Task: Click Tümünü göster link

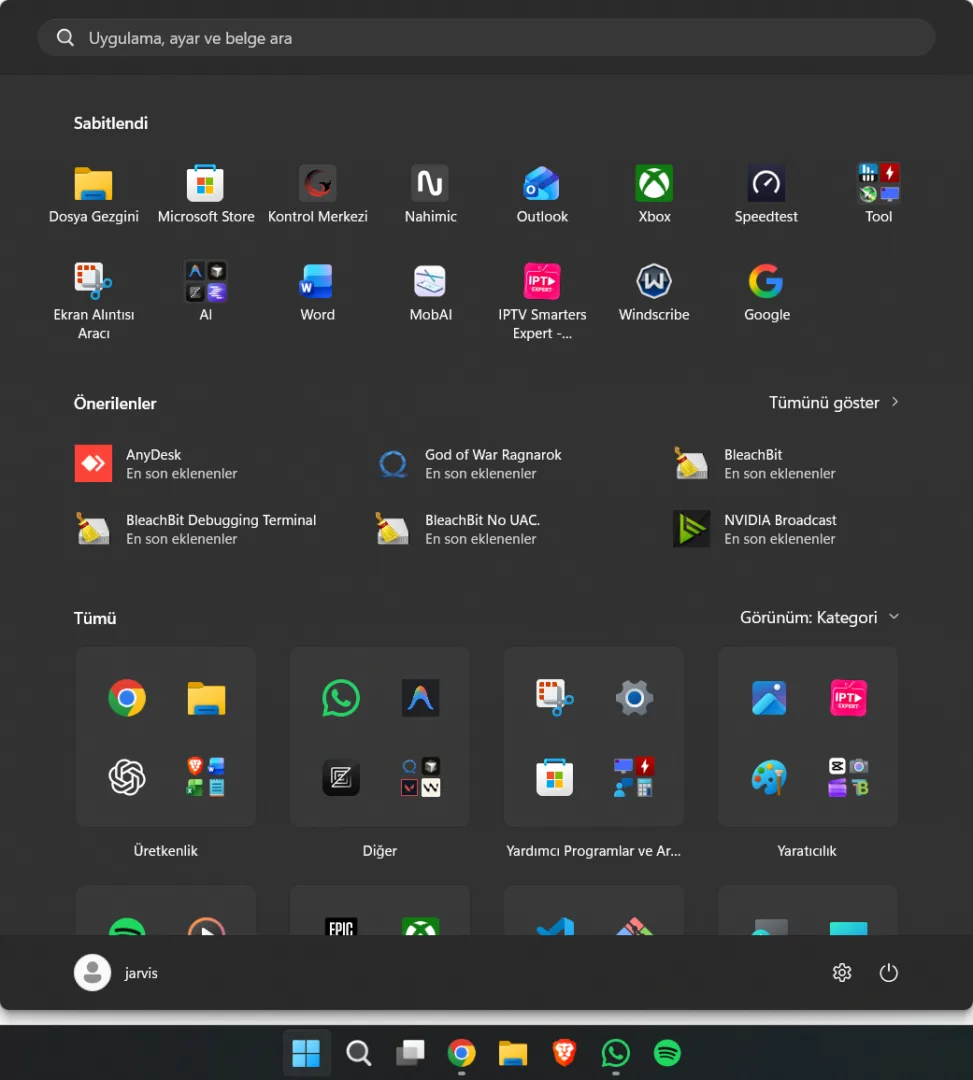Action: point(833,403)
